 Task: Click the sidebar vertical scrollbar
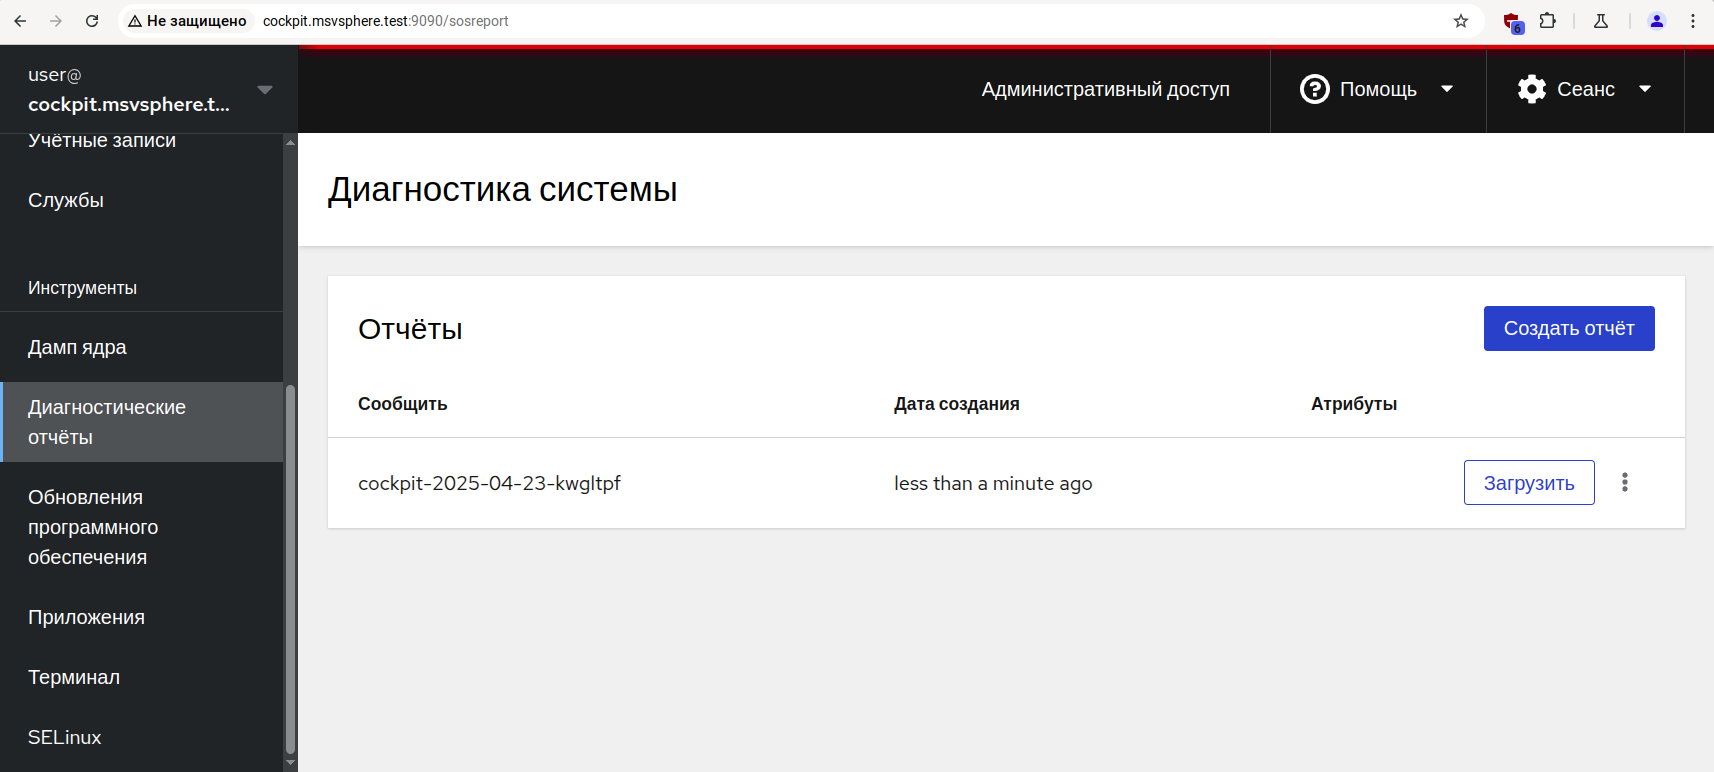tap(290, 570)
